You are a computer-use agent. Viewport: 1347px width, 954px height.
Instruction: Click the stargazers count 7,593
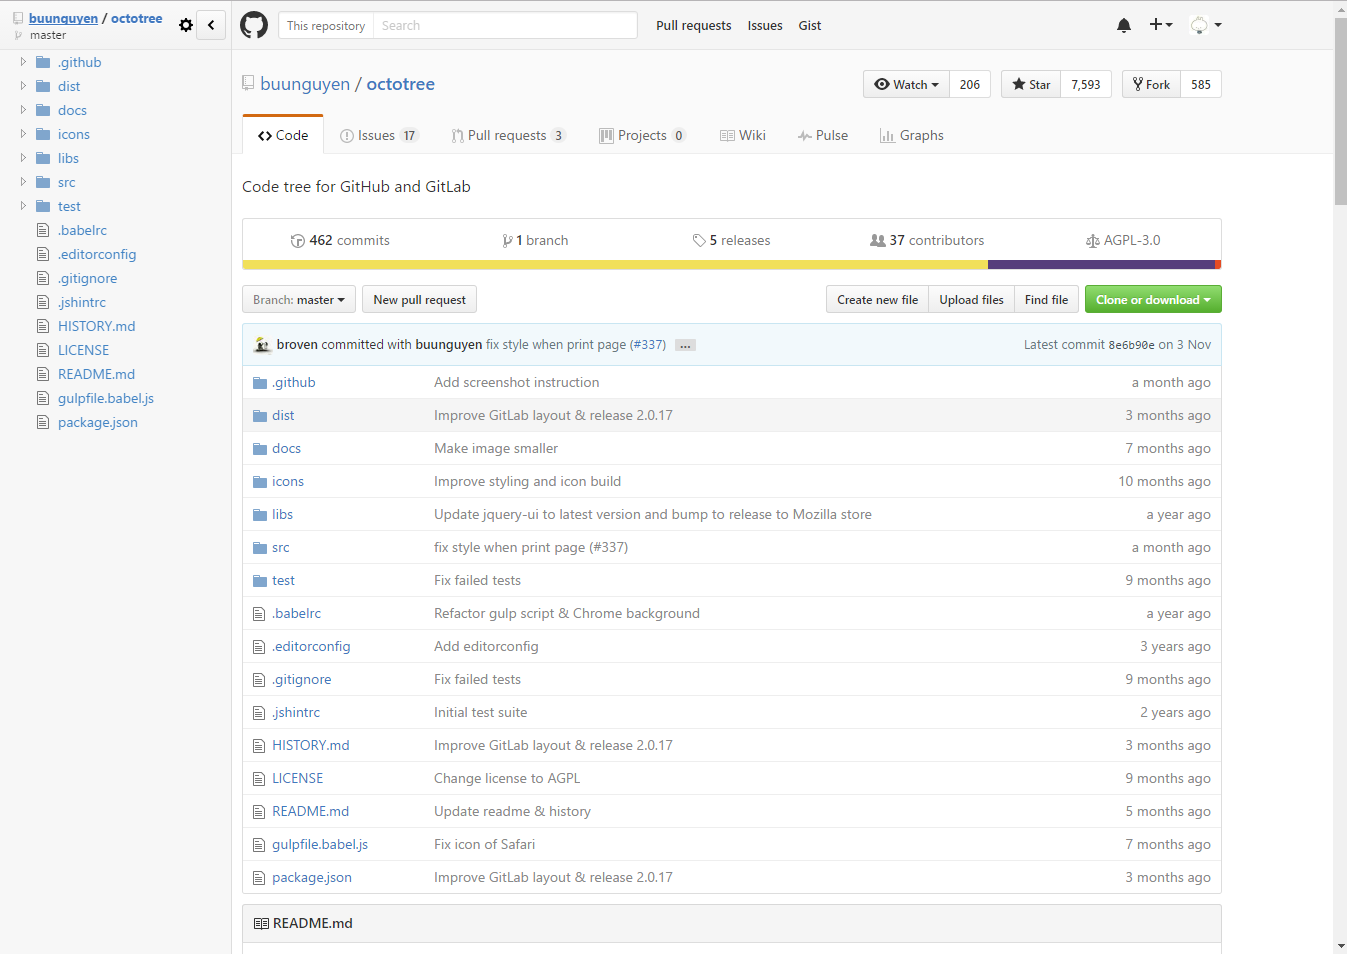(1086, 85)
